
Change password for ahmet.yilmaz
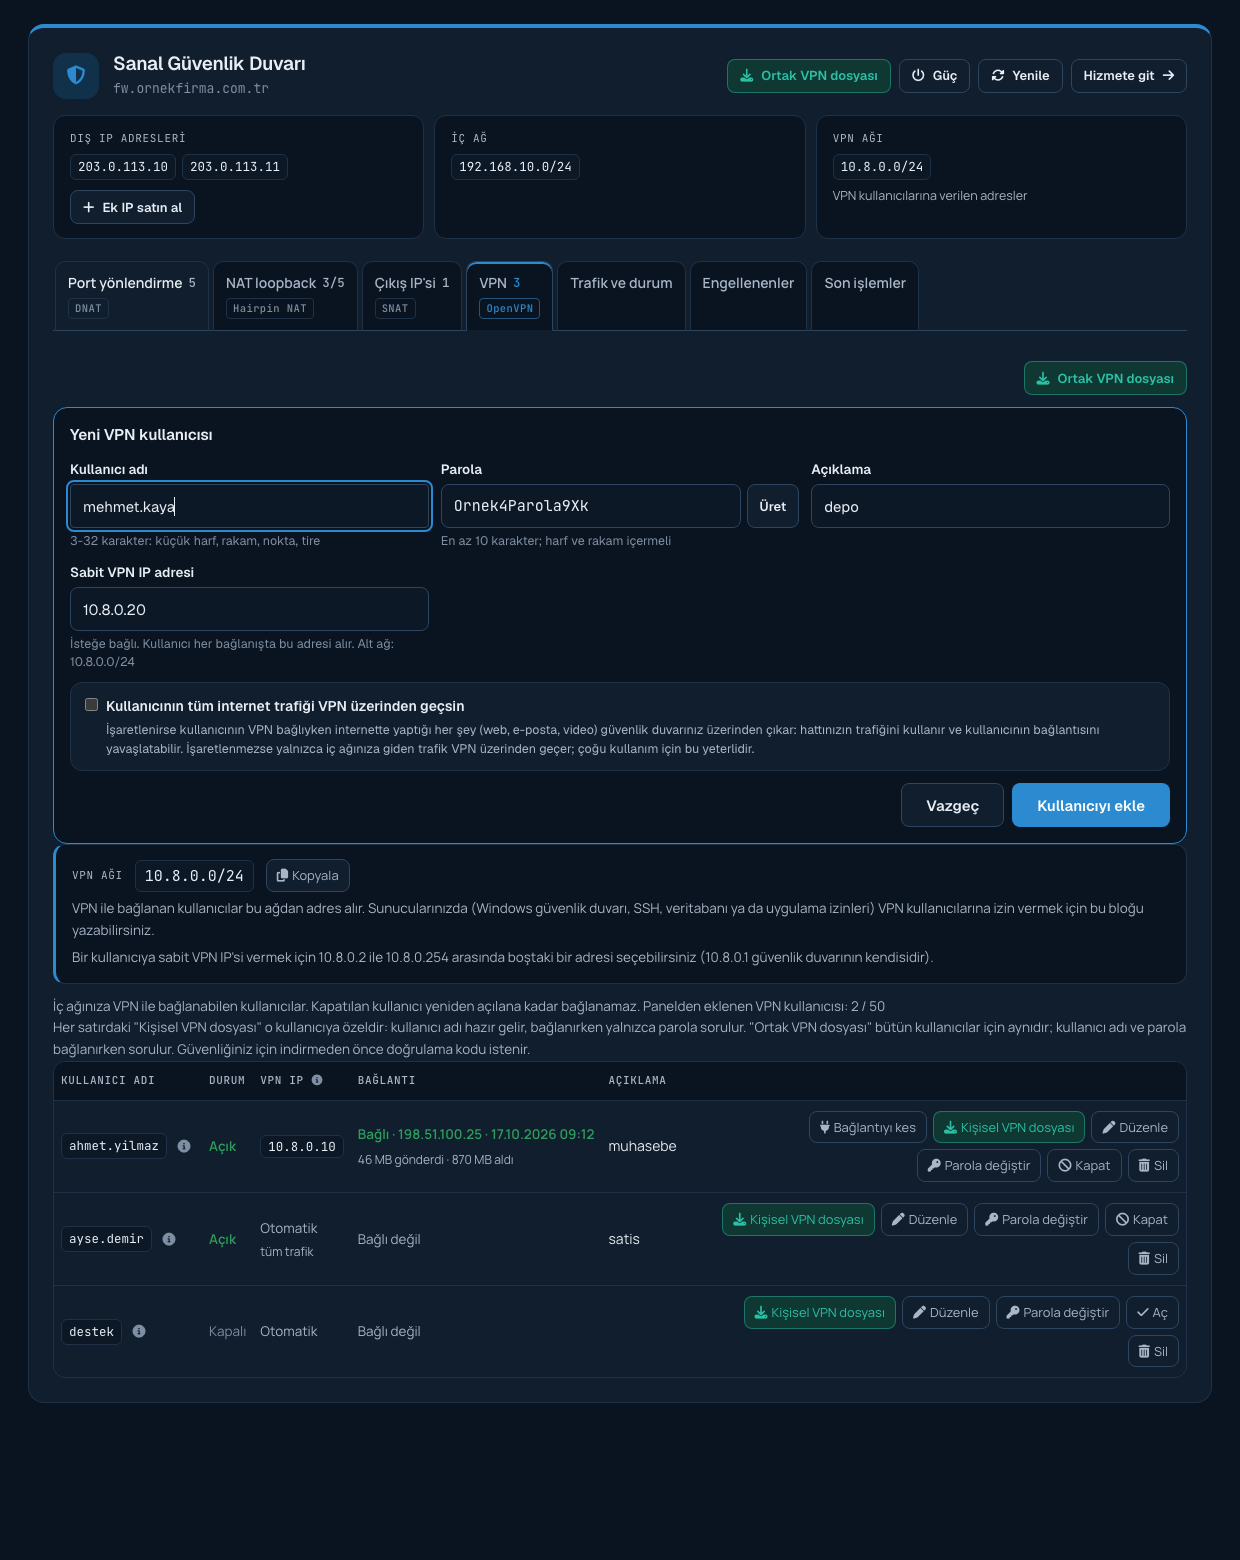[x=979, y=1165]
